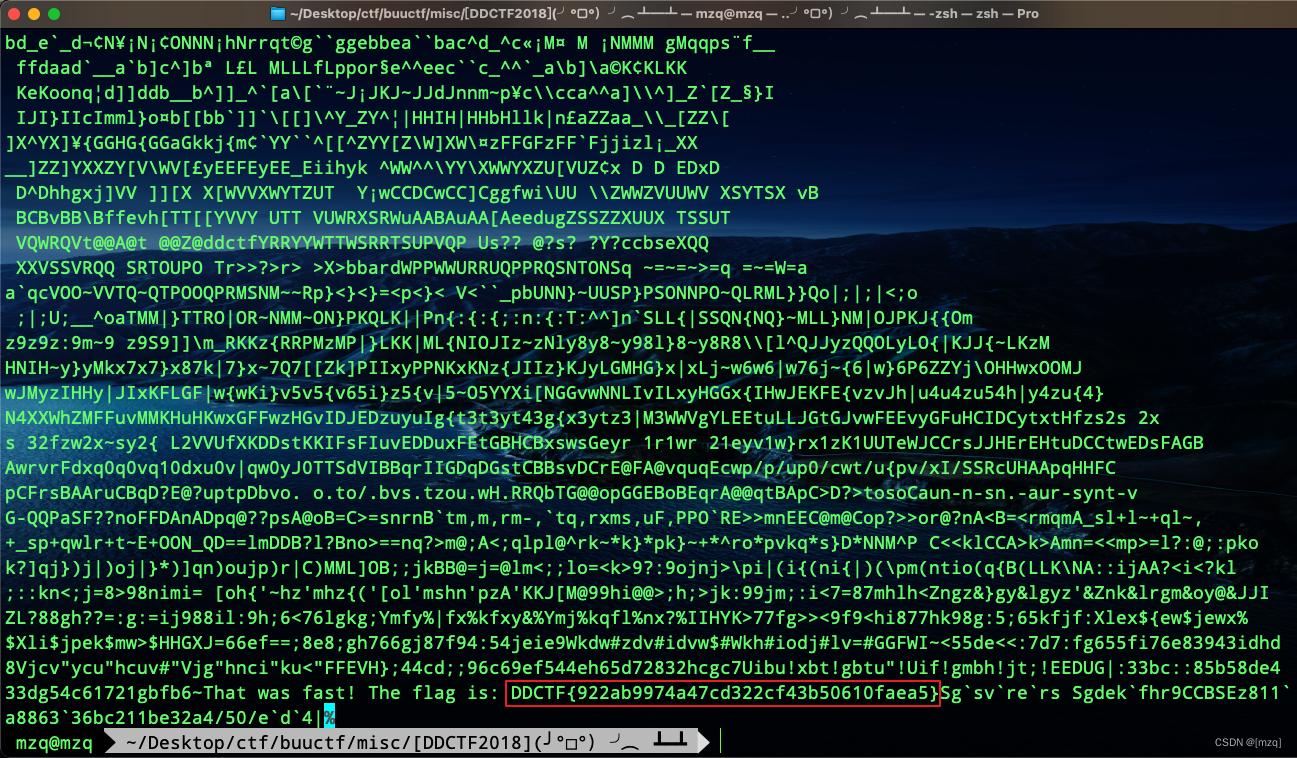Click the window title ending in "zsh — Pro"
Image resolution: width=1297 pixels, height=758 pixels.
663,14
